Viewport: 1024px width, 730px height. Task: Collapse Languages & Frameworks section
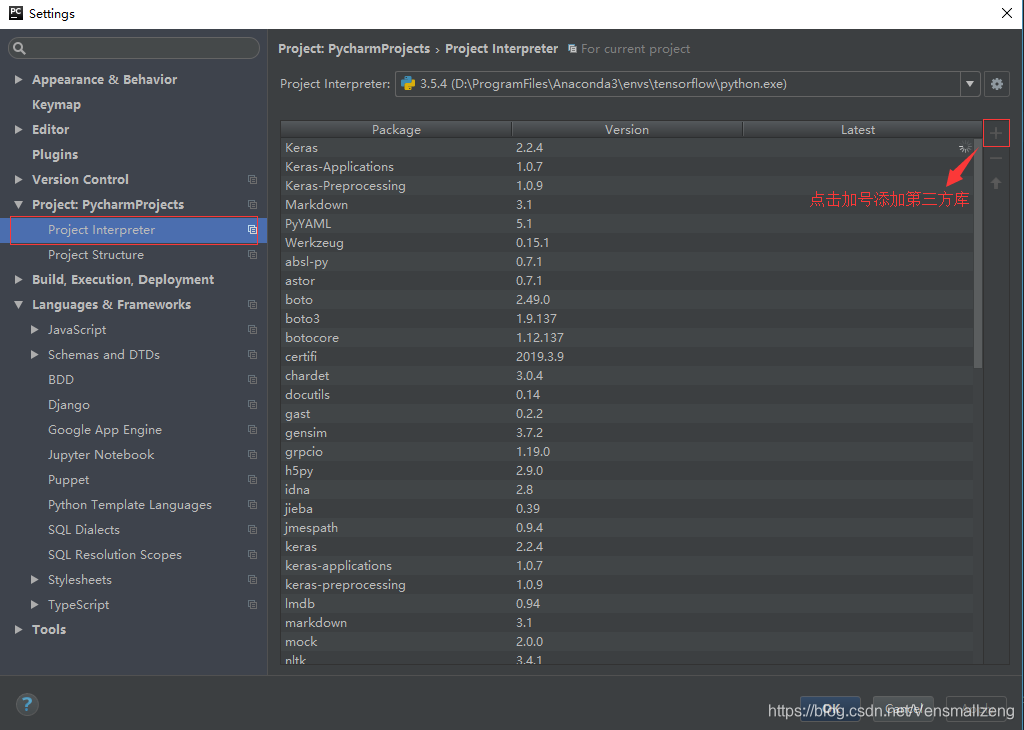[18, 305]
